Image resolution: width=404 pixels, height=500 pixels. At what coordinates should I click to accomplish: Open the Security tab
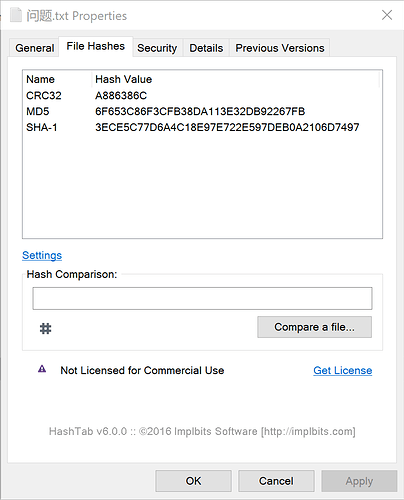click(x=157, y=48)
